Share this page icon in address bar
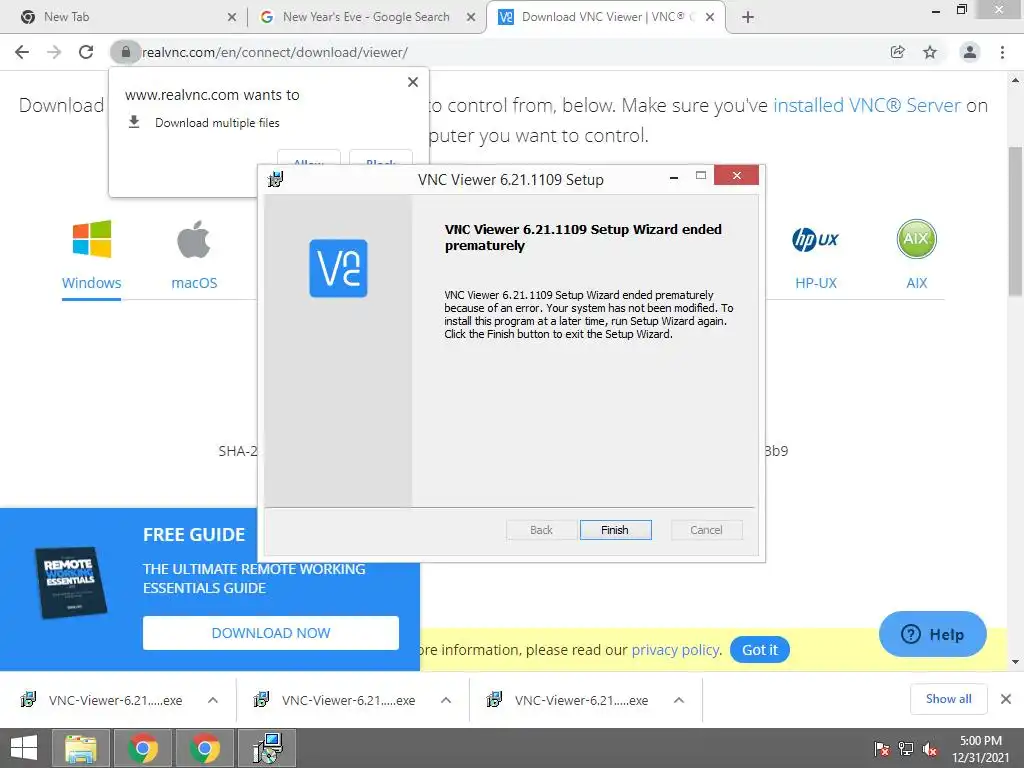Viewport: 1024px width, 768px height. coord(898,52)
